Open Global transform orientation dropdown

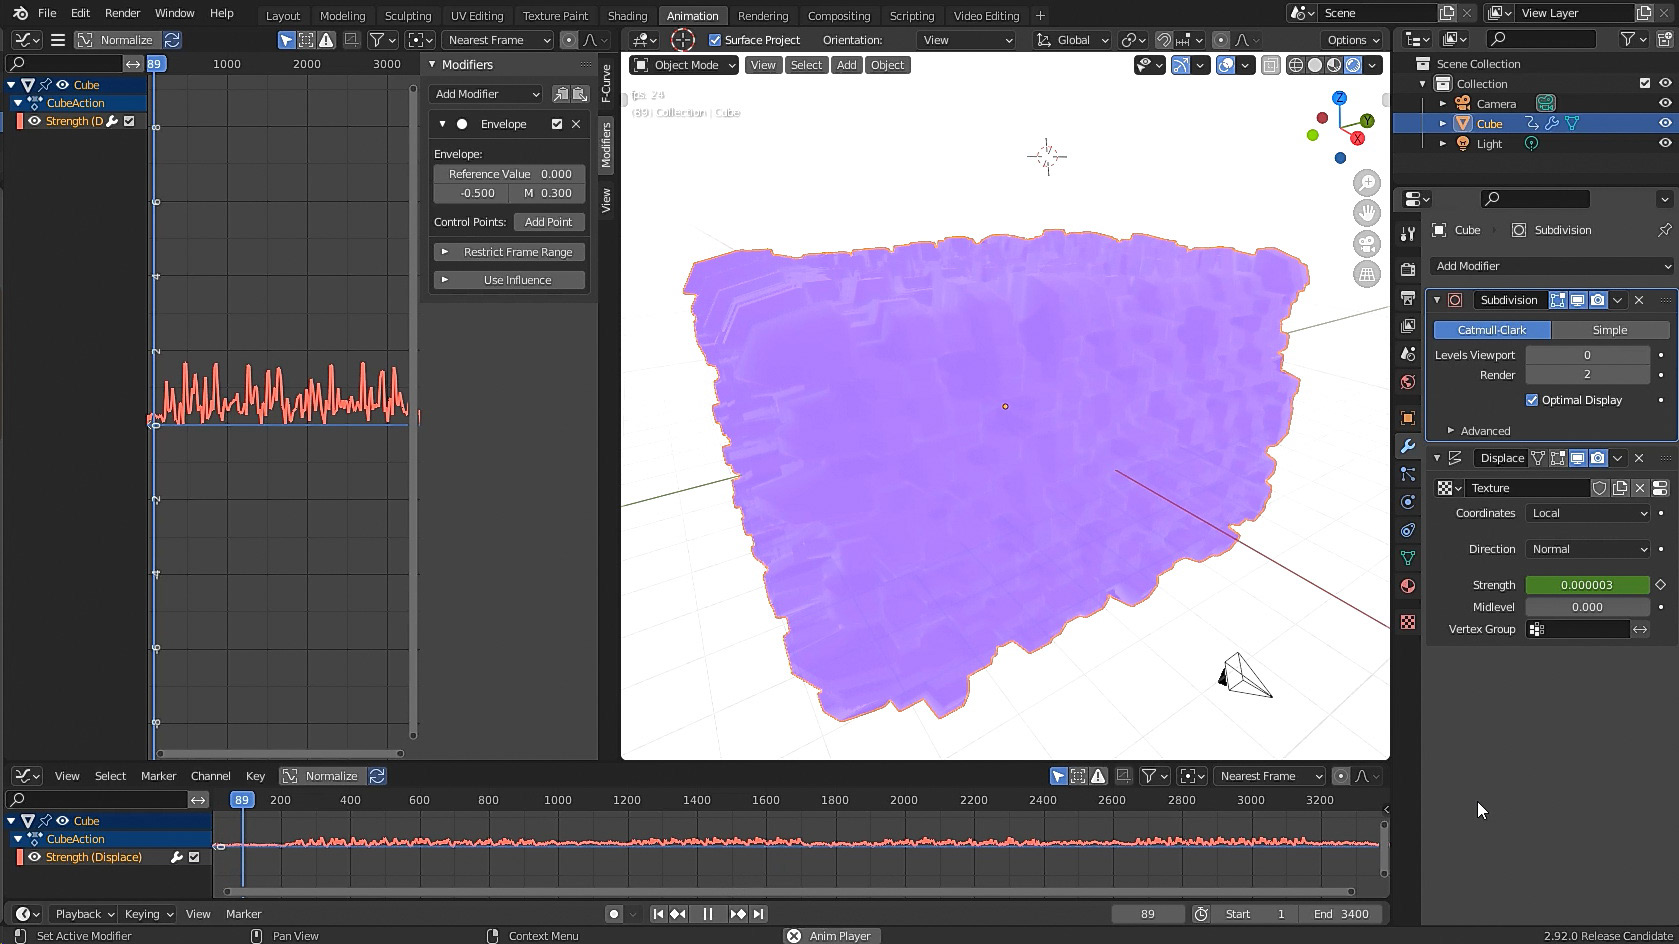pos(1072,40)
